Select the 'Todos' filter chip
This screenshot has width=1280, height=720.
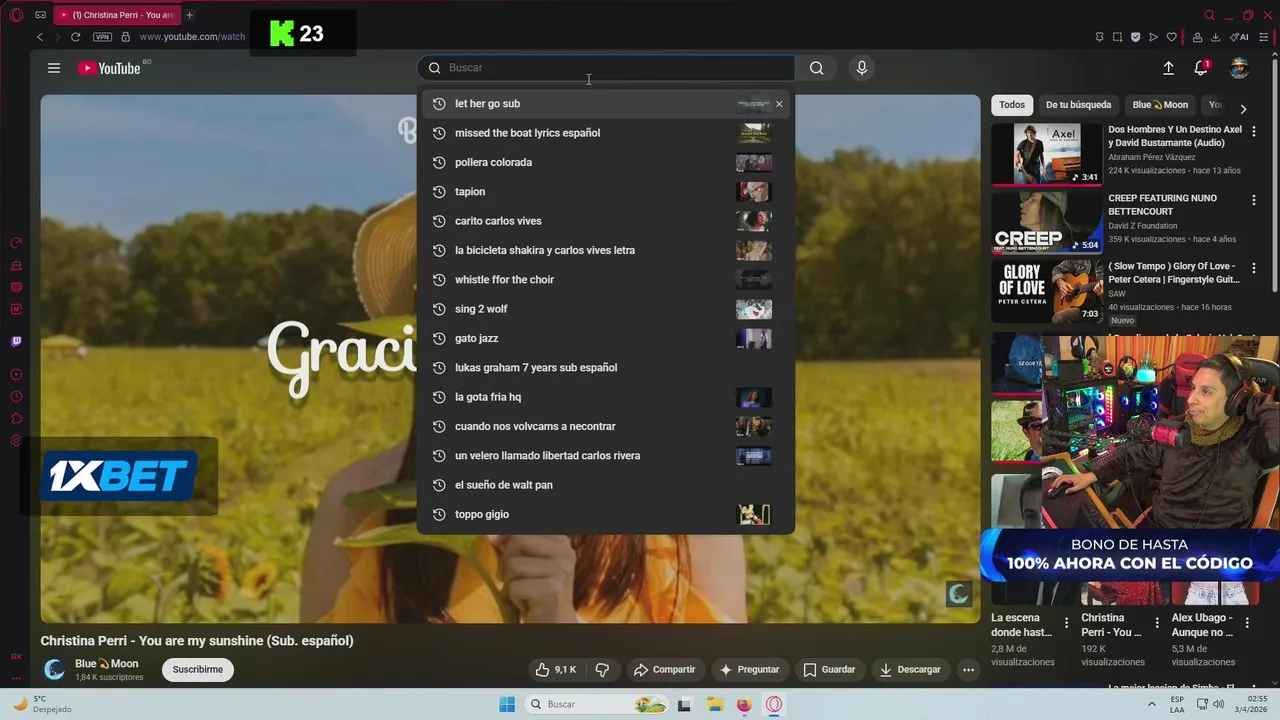click(x=1012, y=105)
